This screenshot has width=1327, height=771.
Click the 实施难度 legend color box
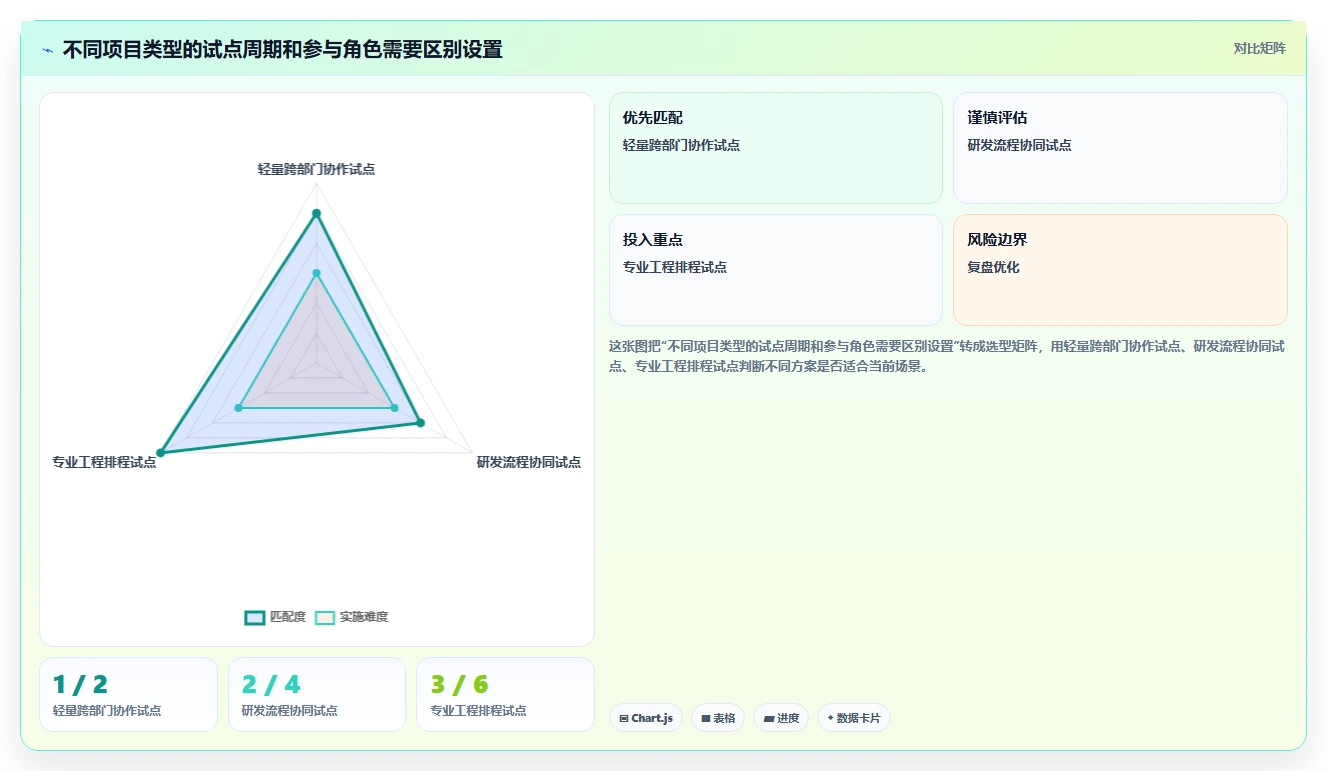[x=325, y=617]
